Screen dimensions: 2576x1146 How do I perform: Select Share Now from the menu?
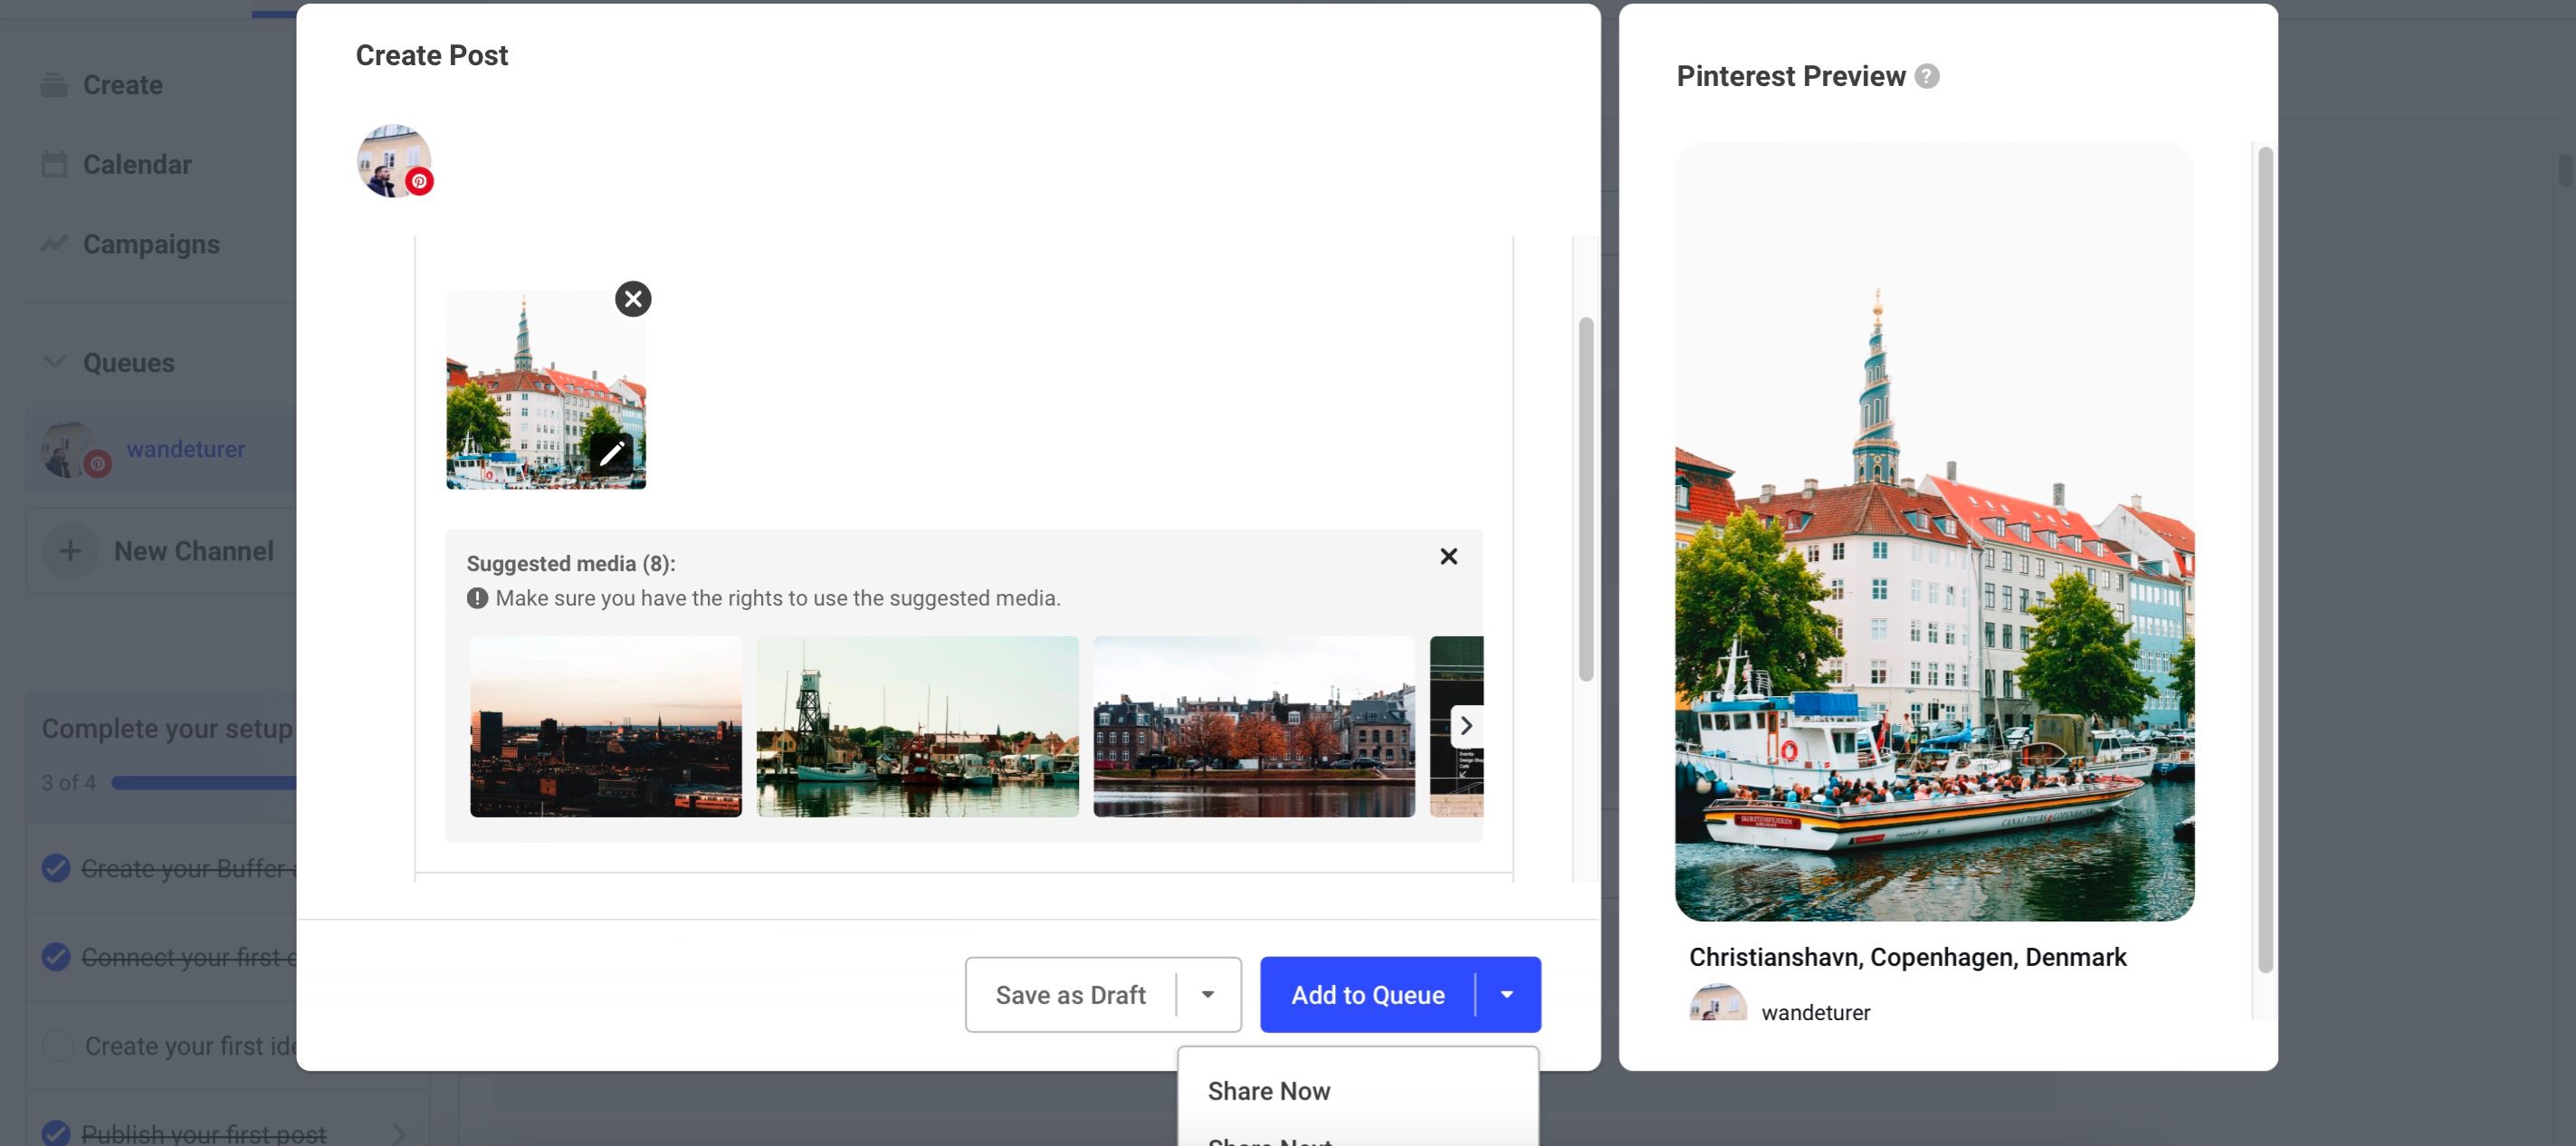coord(1268,1091)
